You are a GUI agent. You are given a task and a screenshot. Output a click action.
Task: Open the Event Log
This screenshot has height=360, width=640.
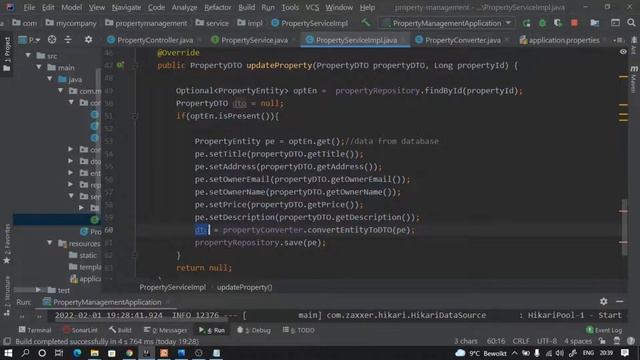click(x=604, y=330)
